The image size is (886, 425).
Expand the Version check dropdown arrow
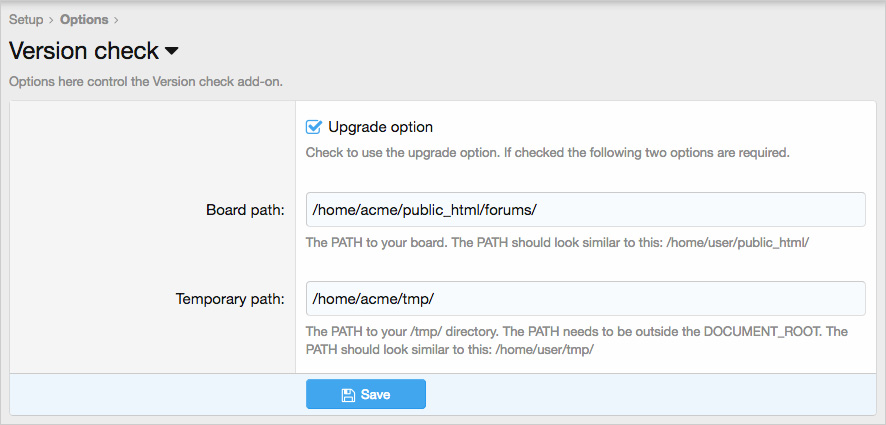[171, 51]
